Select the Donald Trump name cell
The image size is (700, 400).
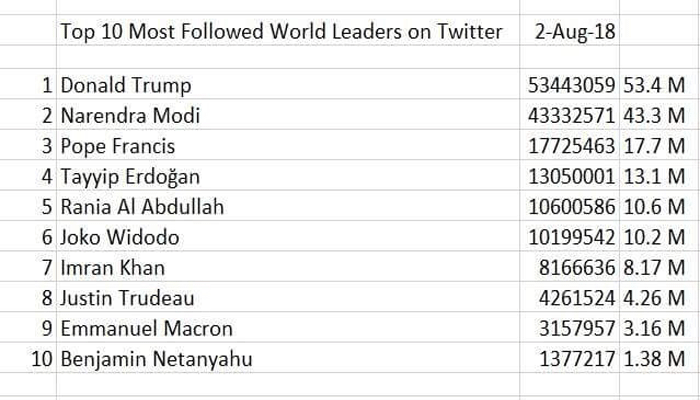coord(125,86)
